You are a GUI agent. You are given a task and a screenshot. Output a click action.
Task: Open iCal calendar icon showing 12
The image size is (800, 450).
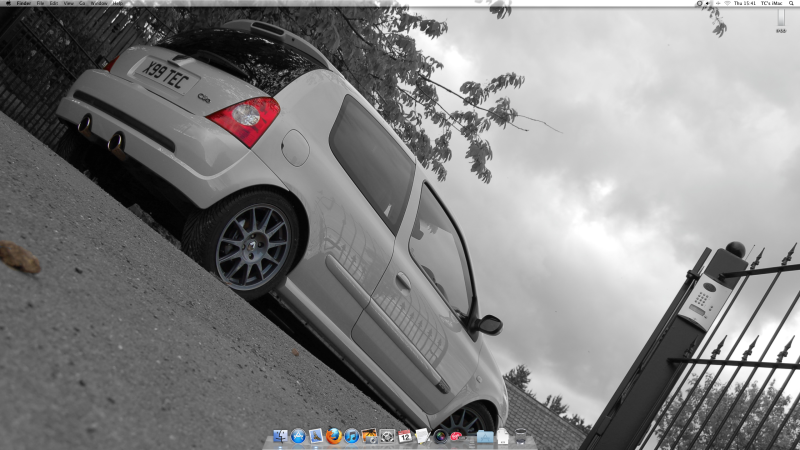tap(405, 436)
